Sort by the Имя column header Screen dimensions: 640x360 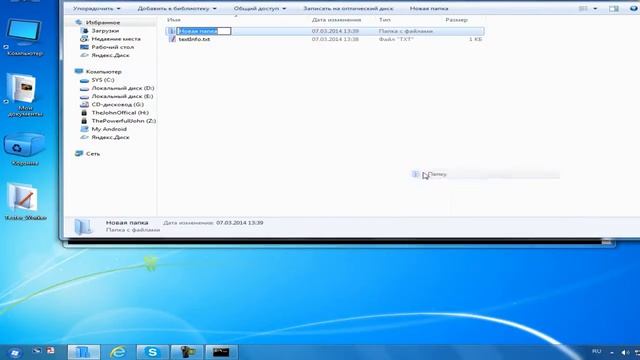pos(174,20)
